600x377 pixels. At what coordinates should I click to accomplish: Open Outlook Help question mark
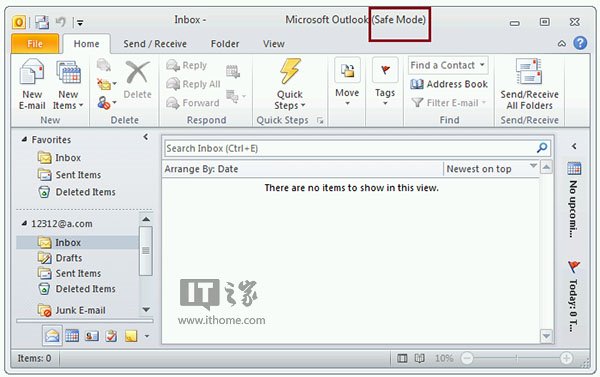[x=580, y=43]
